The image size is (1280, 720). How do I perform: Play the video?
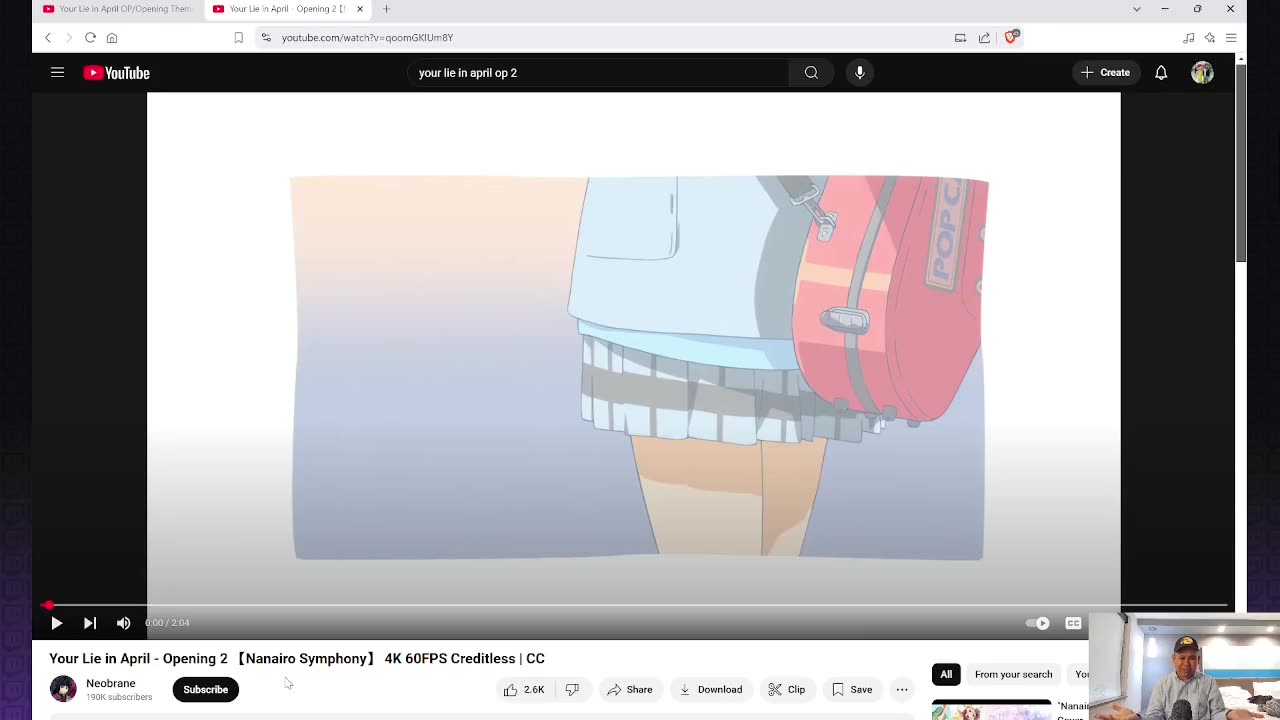tap(56, 623)
